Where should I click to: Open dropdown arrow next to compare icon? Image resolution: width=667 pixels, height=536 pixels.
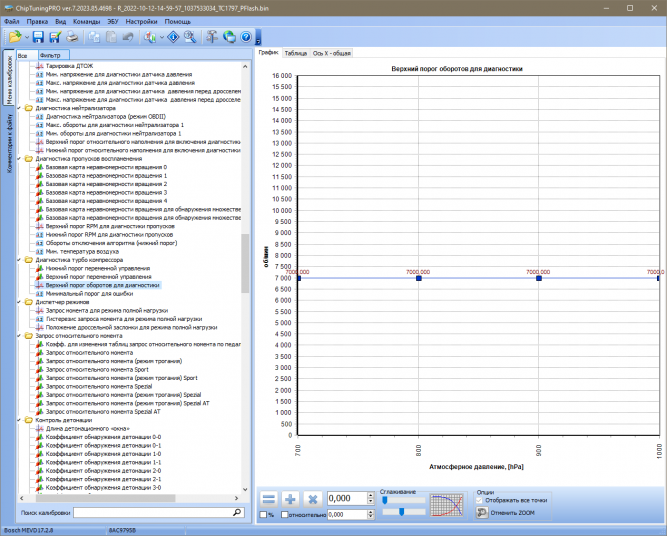[x=162, y=37]
